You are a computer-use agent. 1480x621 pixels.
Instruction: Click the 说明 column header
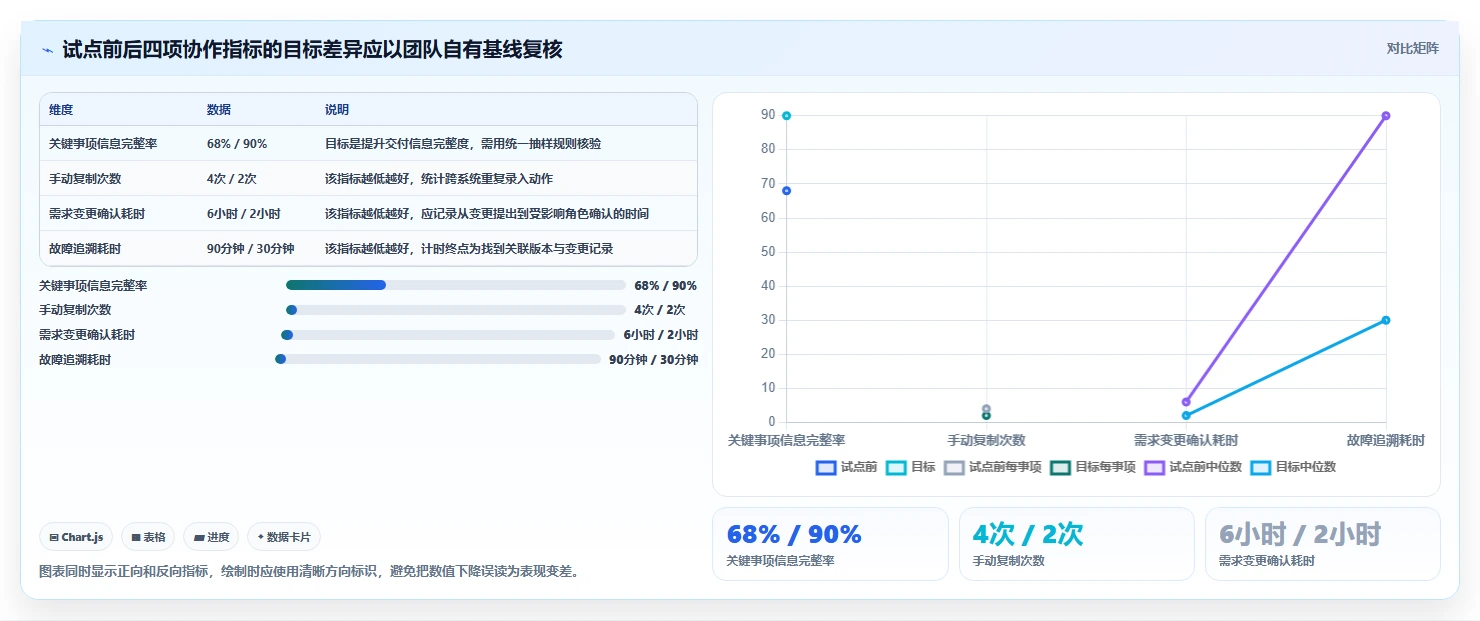click(x=337, y=110)
